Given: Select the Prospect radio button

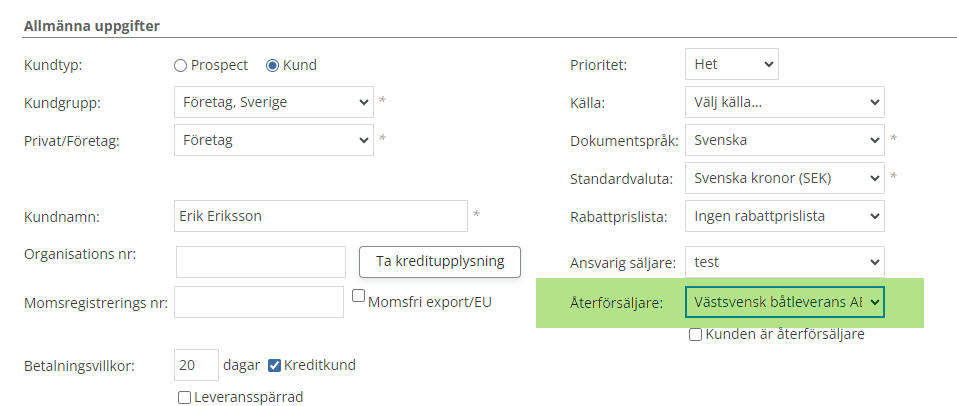Looking at the screenshot, I should (x=180, y=66).
